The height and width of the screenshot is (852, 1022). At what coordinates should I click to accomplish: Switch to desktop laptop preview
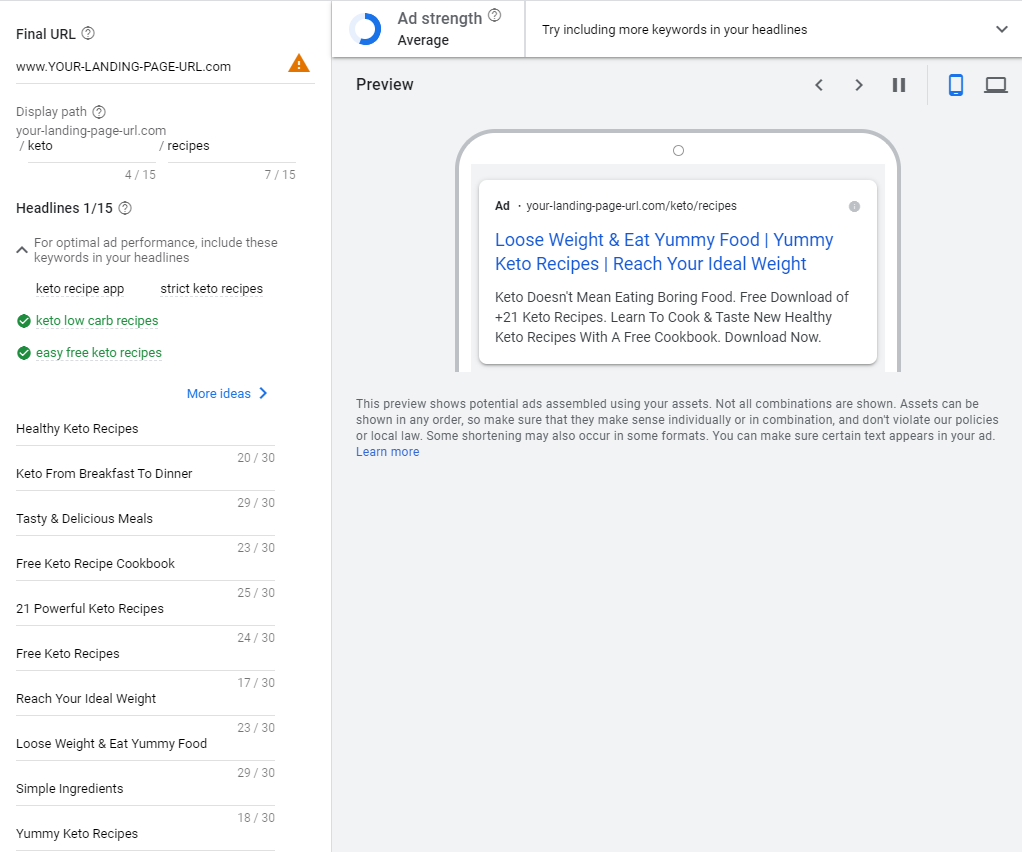coord(995,85)
